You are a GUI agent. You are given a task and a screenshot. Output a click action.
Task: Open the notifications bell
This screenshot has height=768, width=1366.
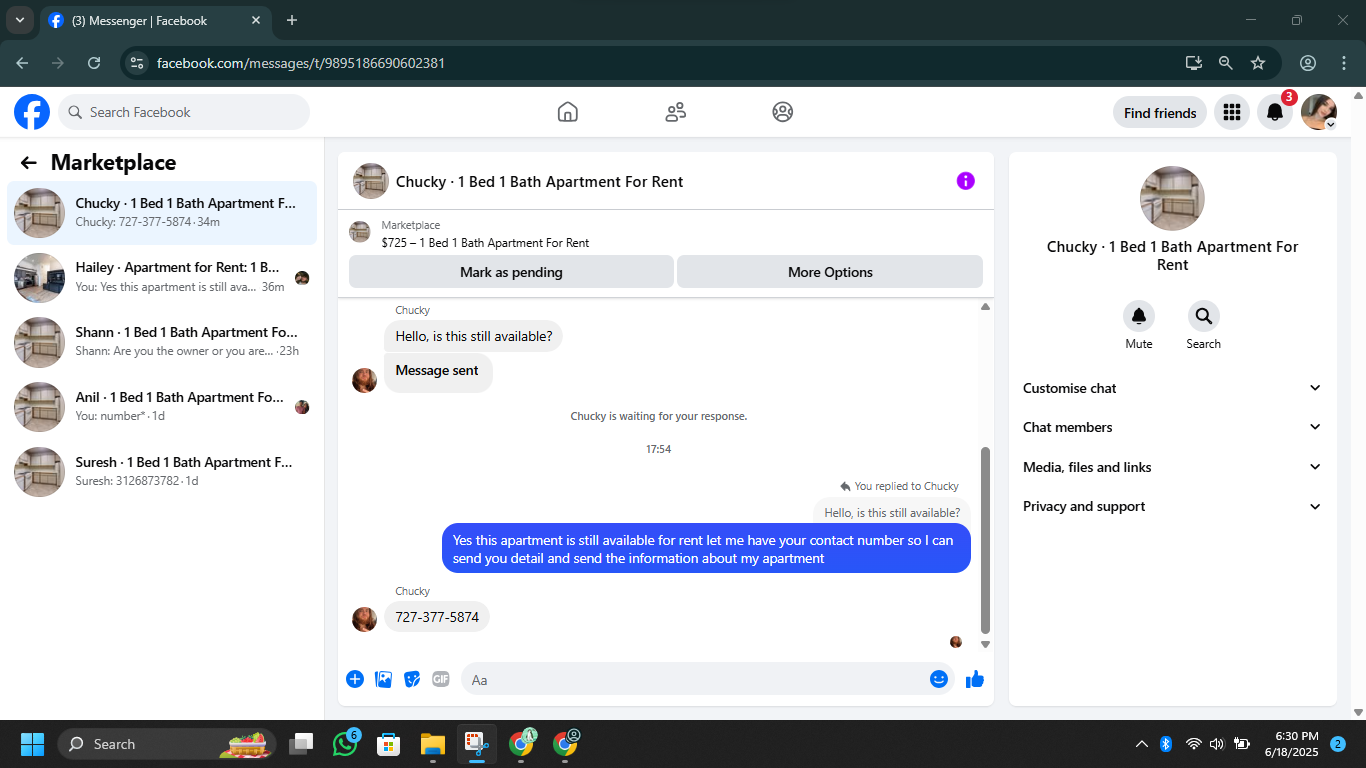(x=1275, y=113)
